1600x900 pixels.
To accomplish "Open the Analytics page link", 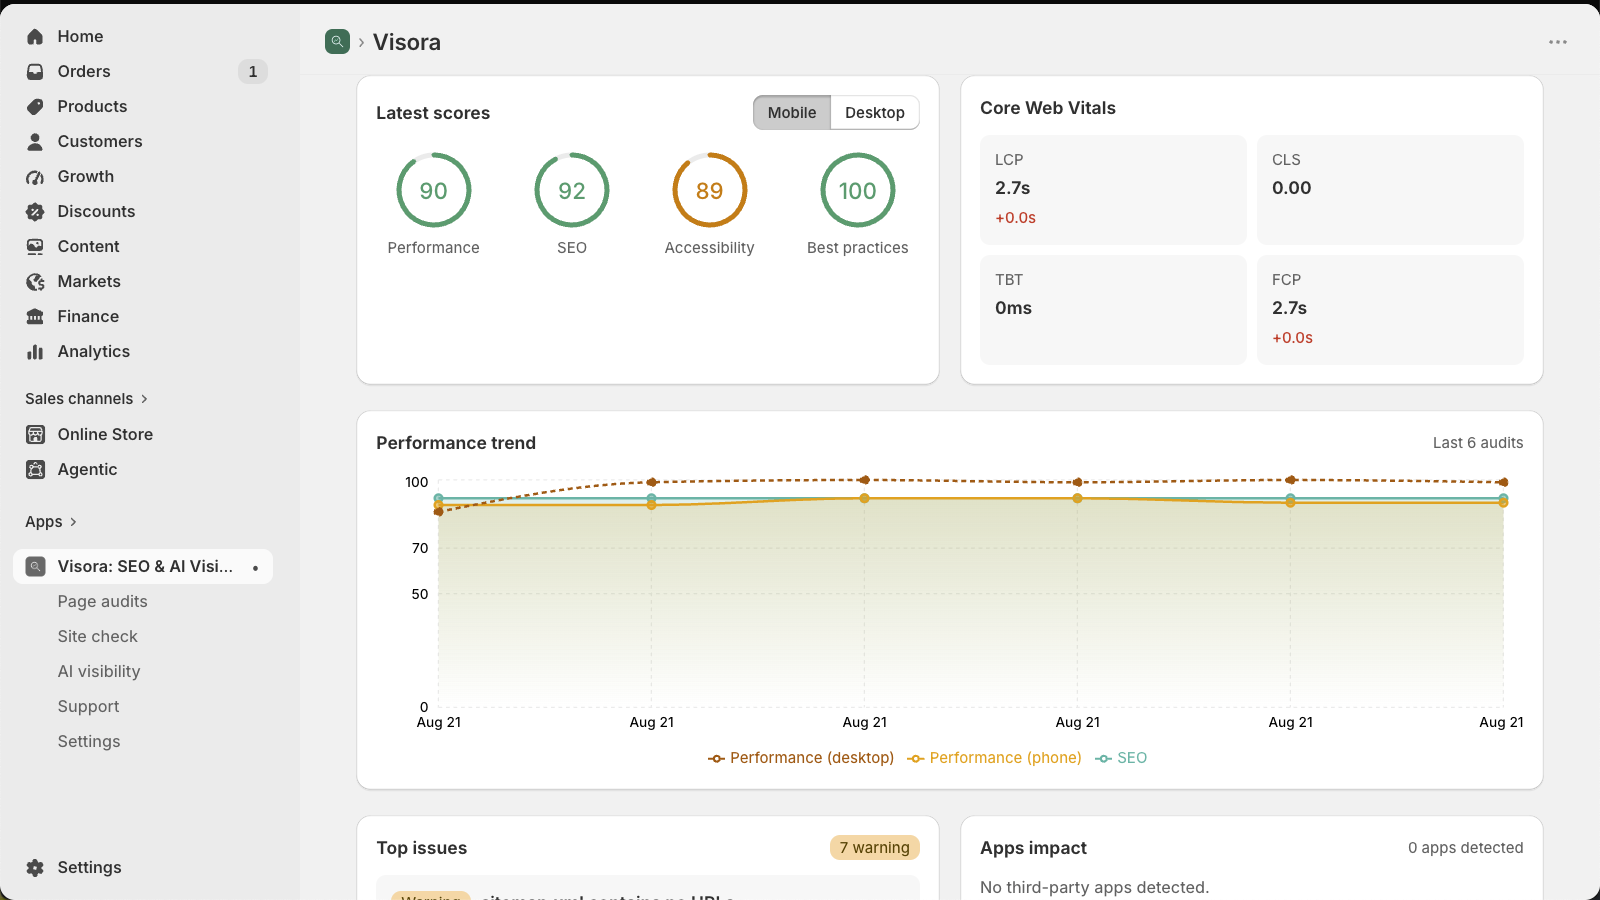I will (x=94, y=352).
